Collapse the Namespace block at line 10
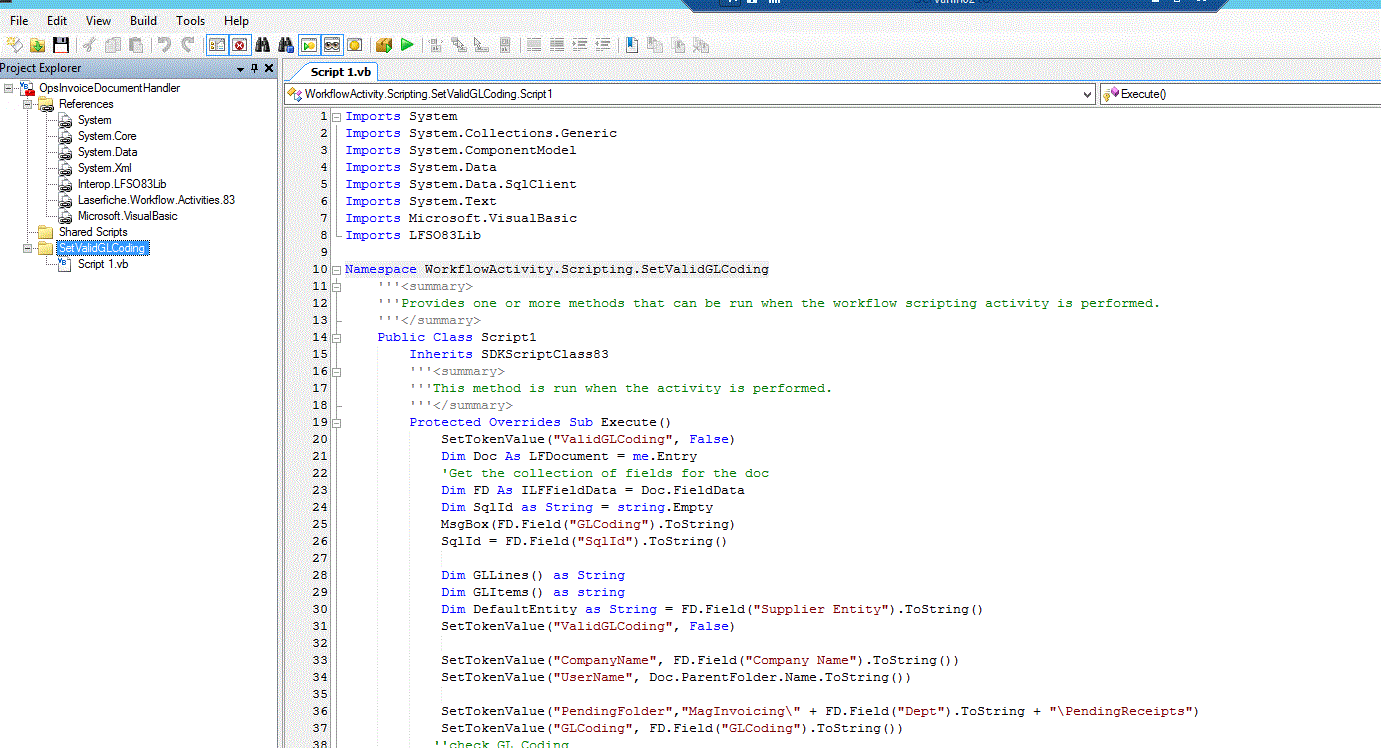Screen dimensions: 1381x748 pyautogui.click(x=336, y=270)
